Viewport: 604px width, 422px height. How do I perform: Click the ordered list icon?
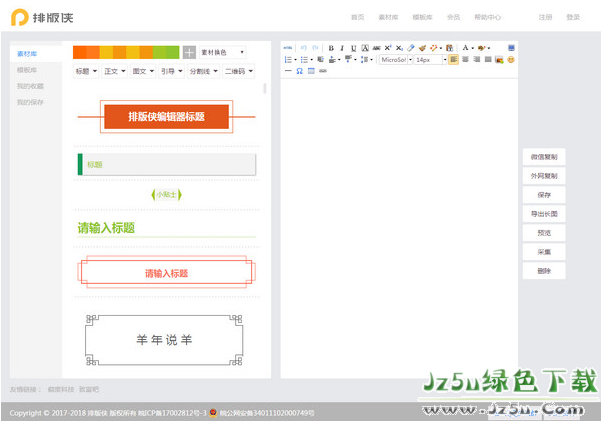[288, 60]
